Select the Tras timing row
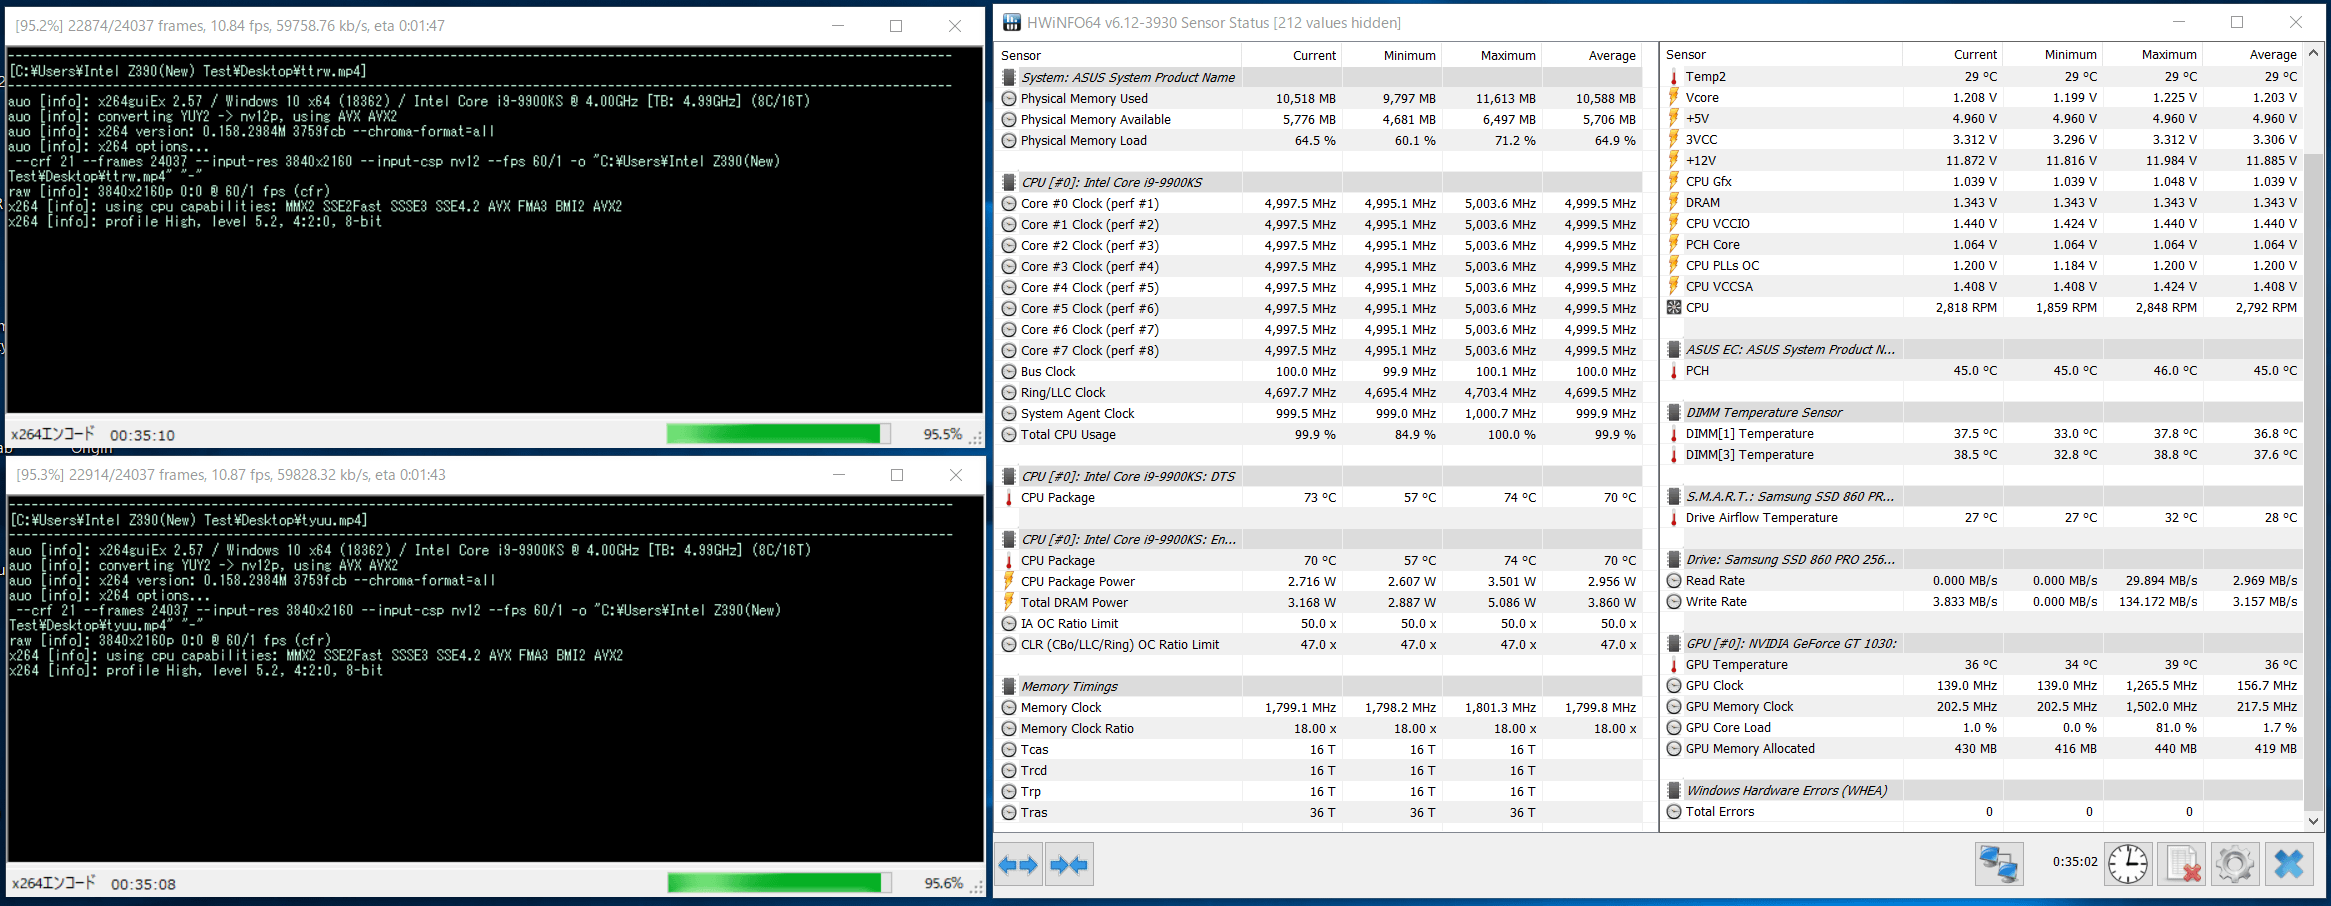The height and width of the screenshot is (906, 2331). pyautogui.click(x=1320, y=812)
